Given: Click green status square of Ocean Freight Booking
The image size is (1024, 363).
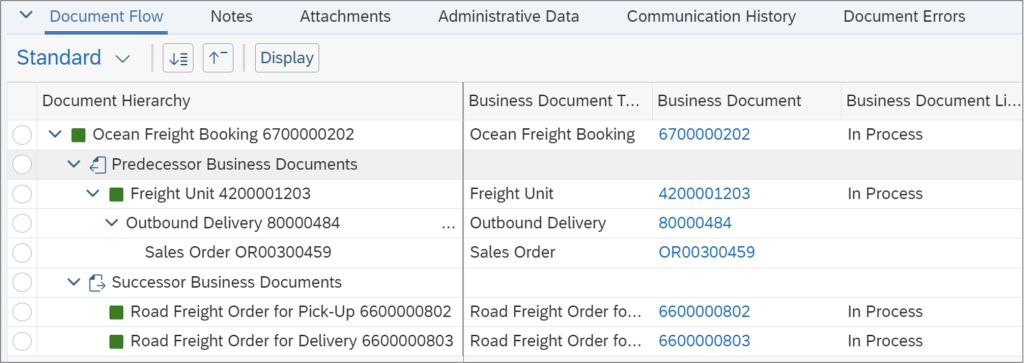Looking at the screenshot, I should tap(78, 135).
